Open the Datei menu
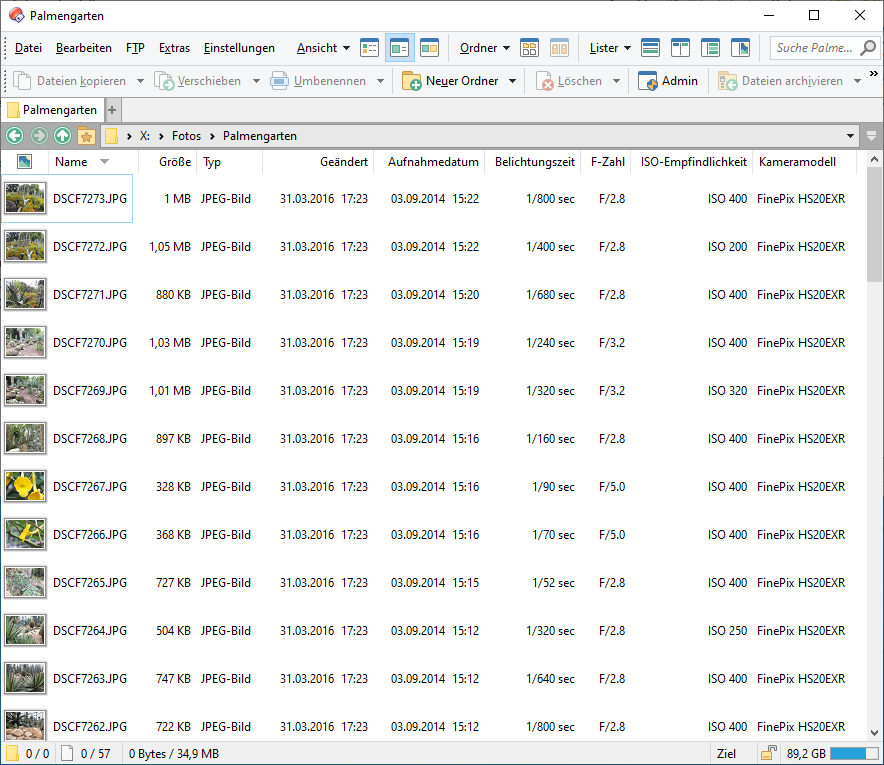Viewport: 884px width, 765px height. coord(28,48)
